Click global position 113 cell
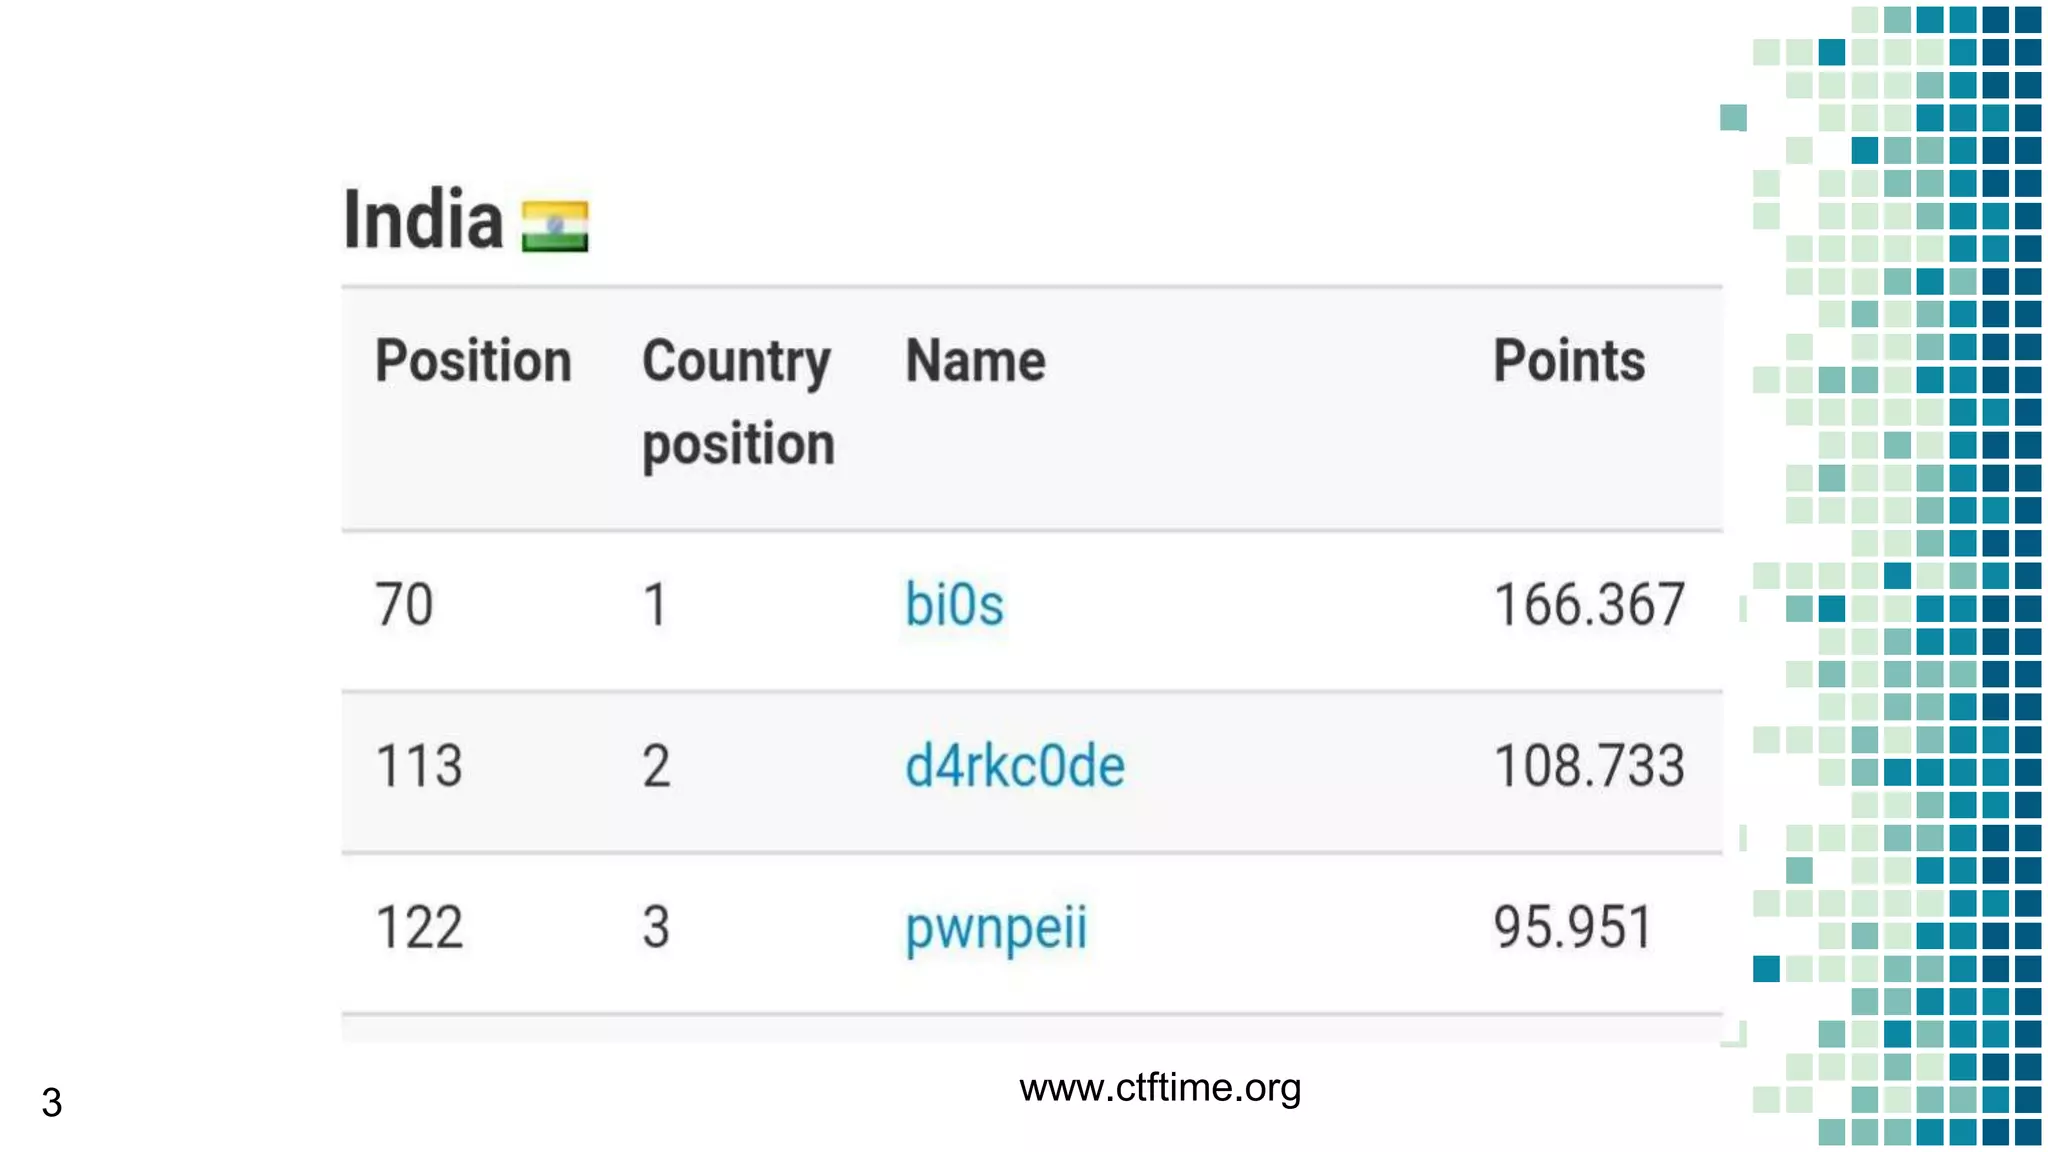Image resolution: width=2048 pixels, height=1152 pixels. (419, 766)
